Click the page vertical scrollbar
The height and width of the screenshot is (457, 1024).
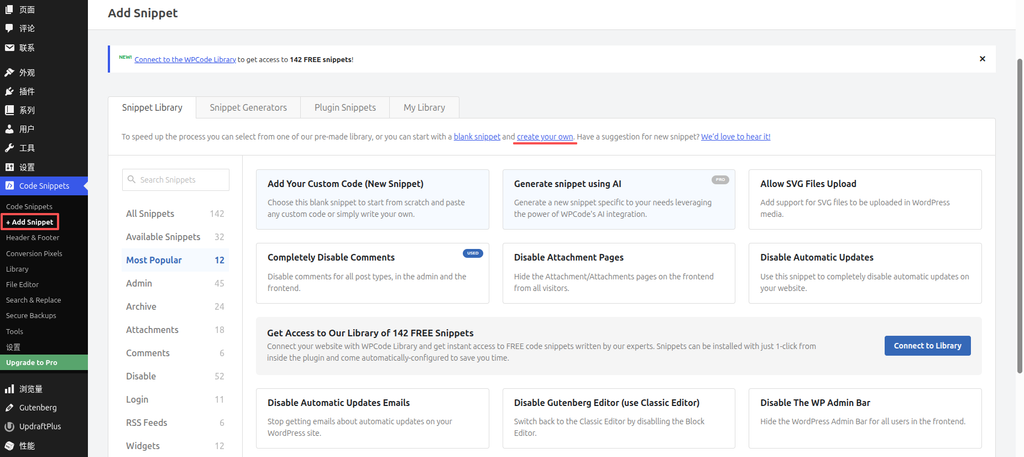pos(1020,214)
